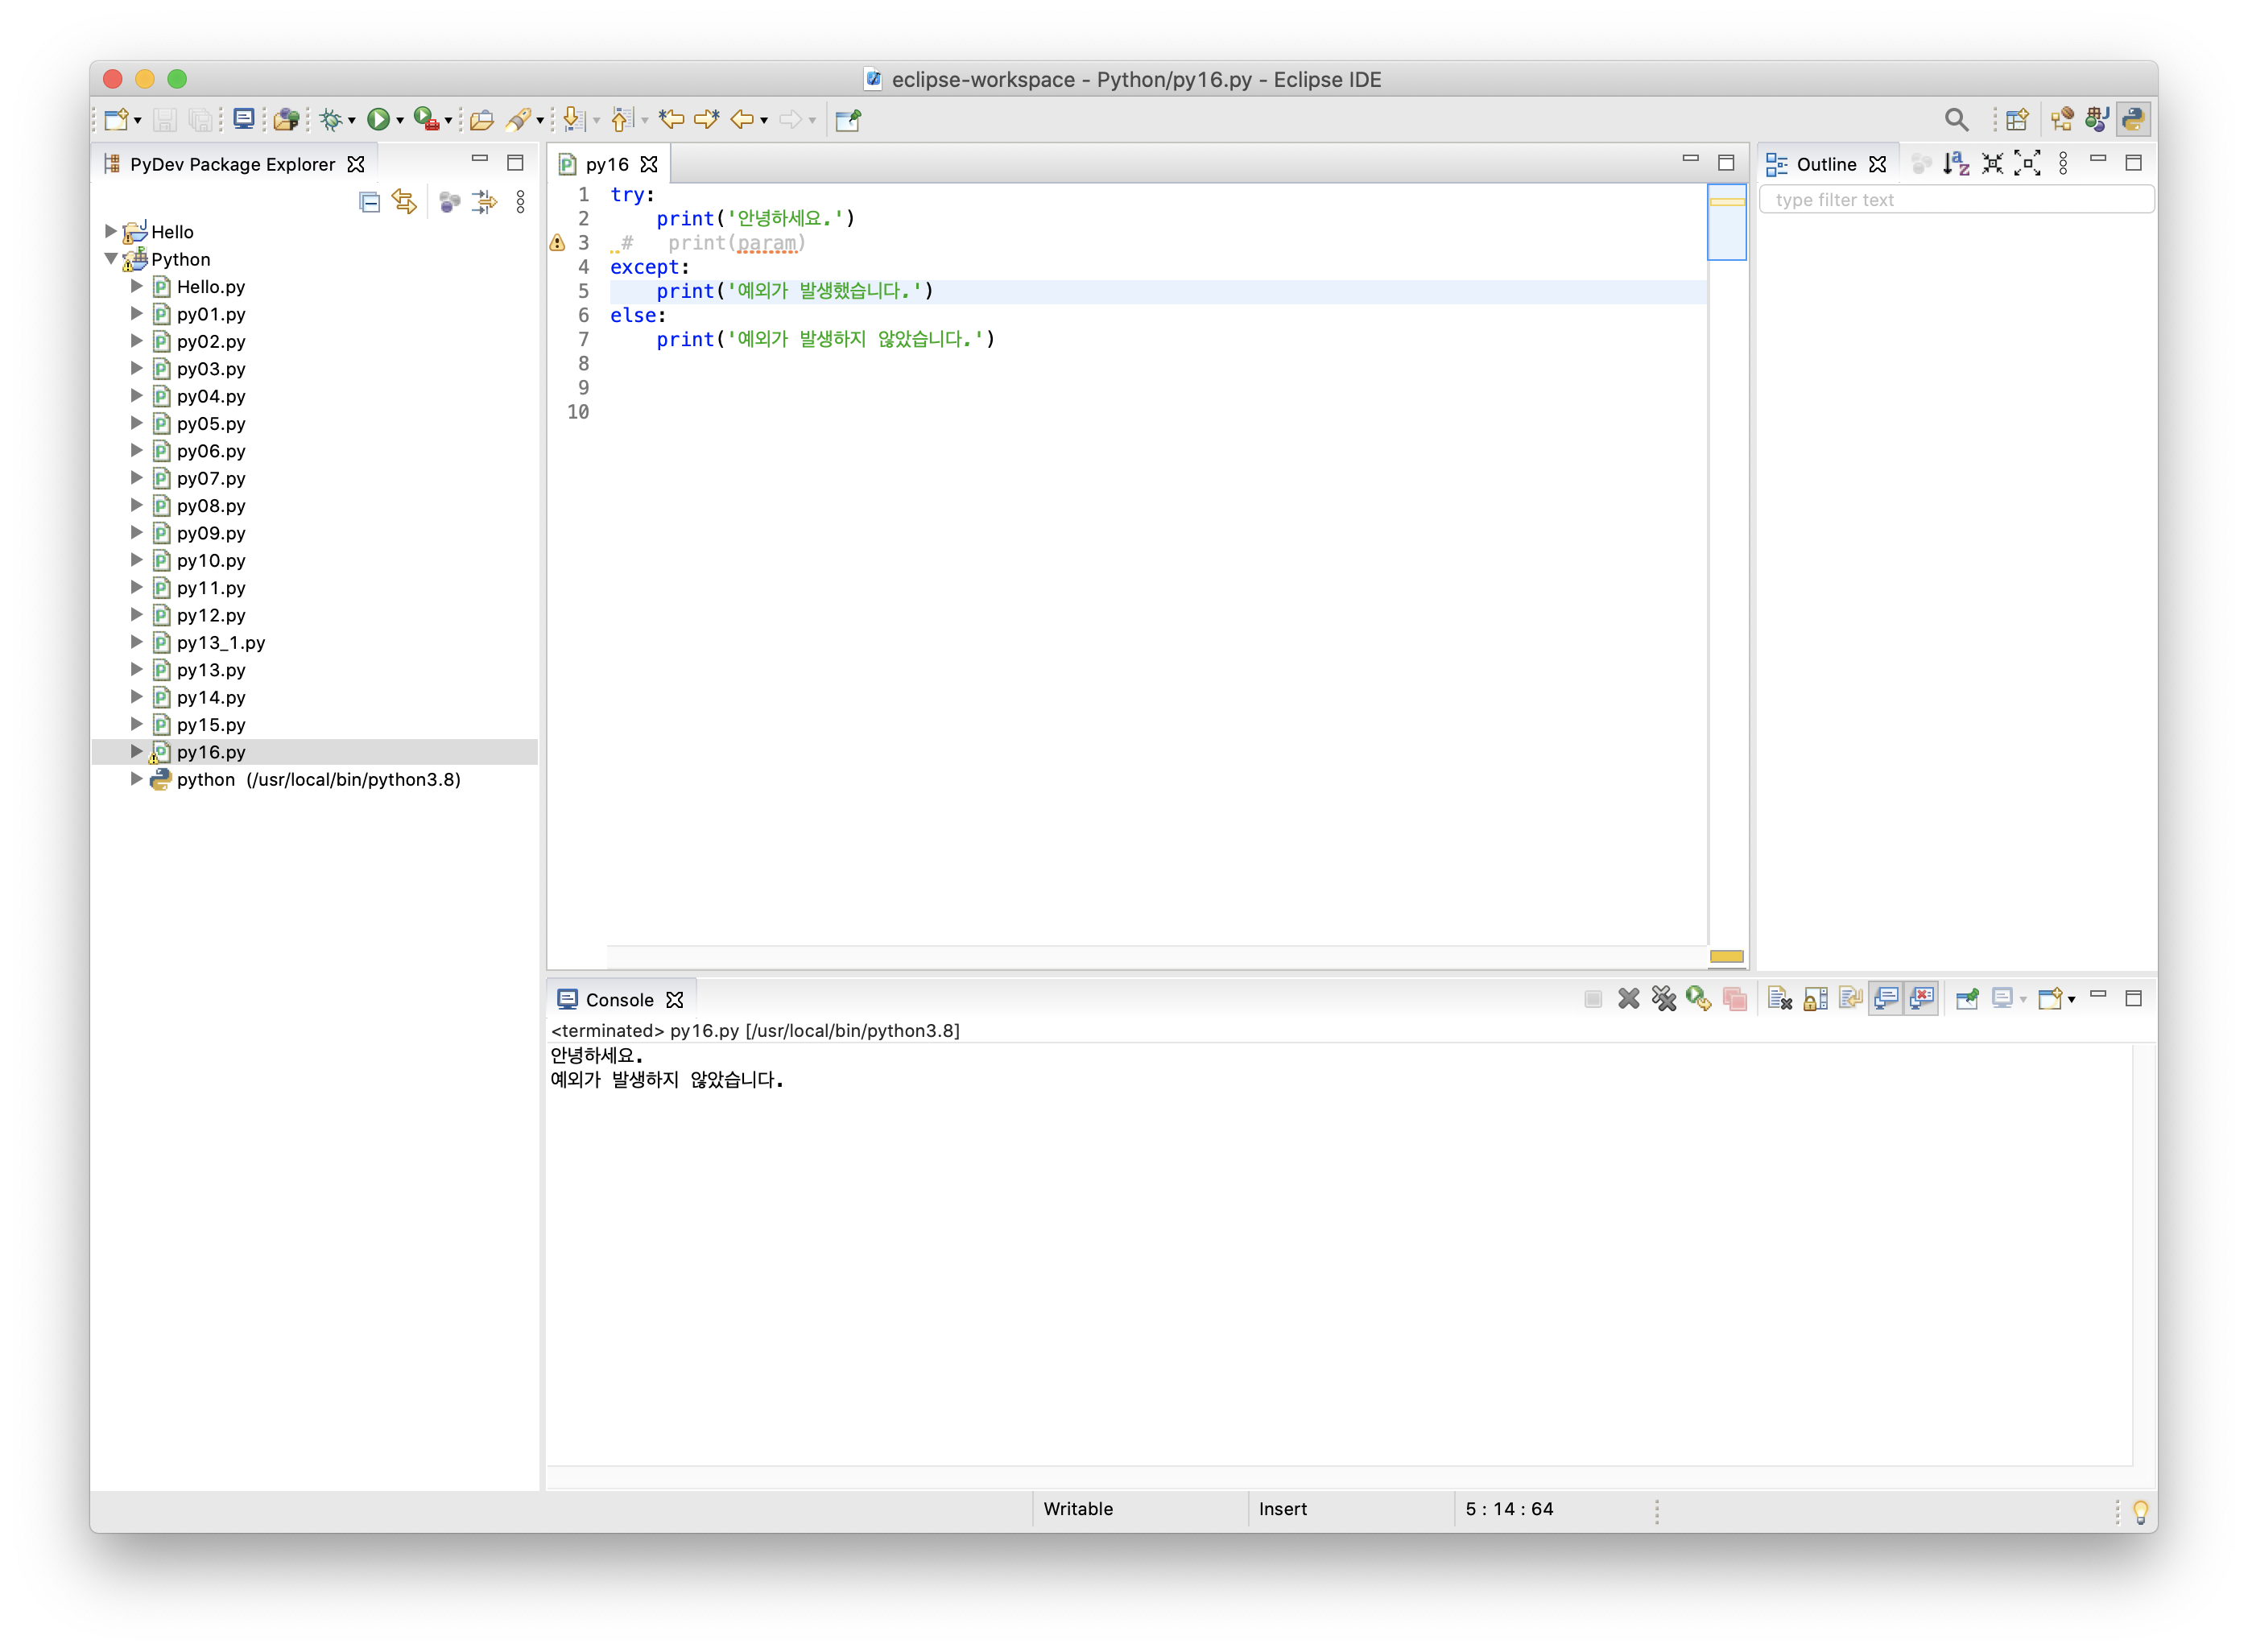Screen dimensions: 2248x1652
Task: Collapse all Outline nodes
Action: (x=1992, y=164)
